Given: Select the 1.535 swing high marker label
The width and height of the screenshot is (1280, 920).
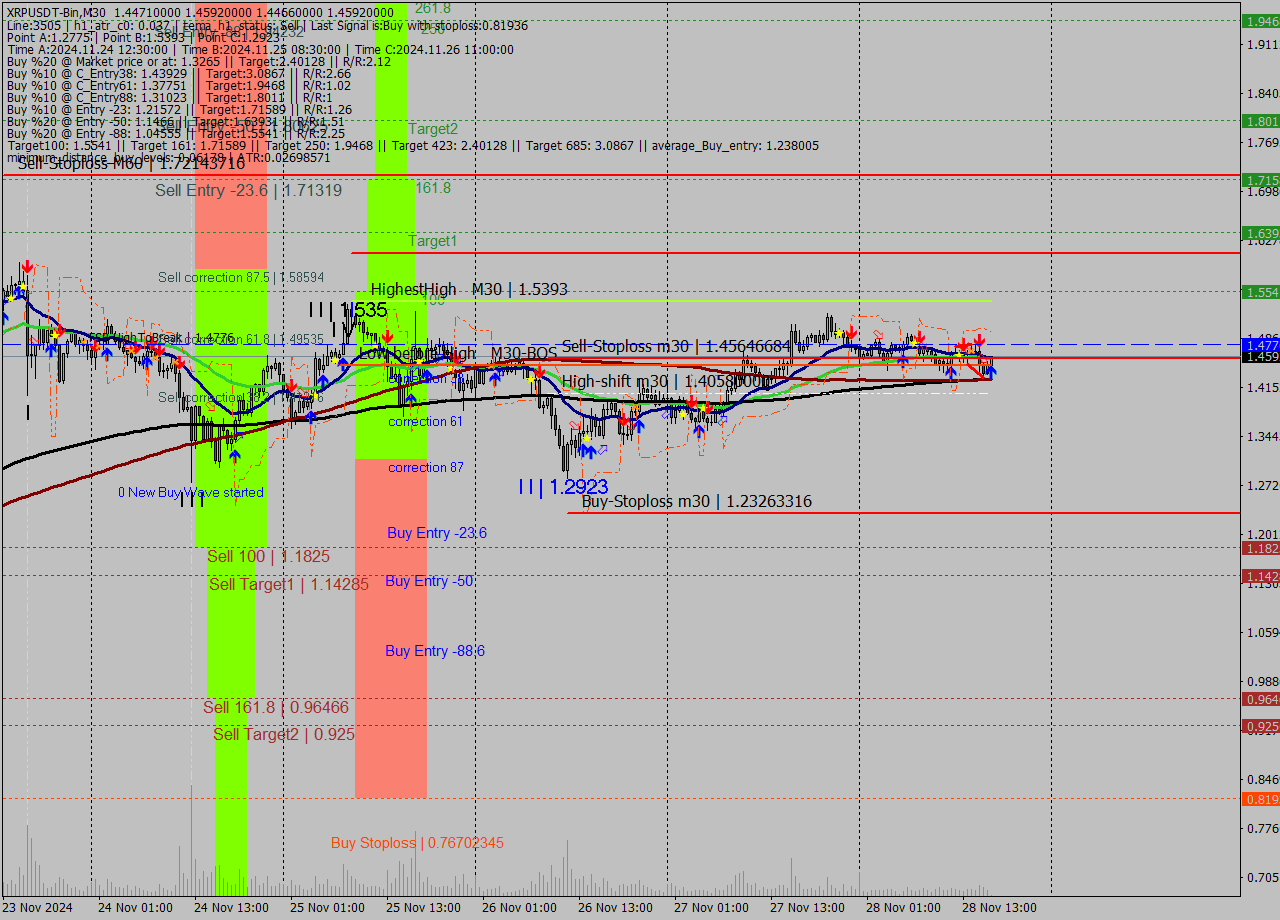Looking at the screenshot, I should [347, 310].
